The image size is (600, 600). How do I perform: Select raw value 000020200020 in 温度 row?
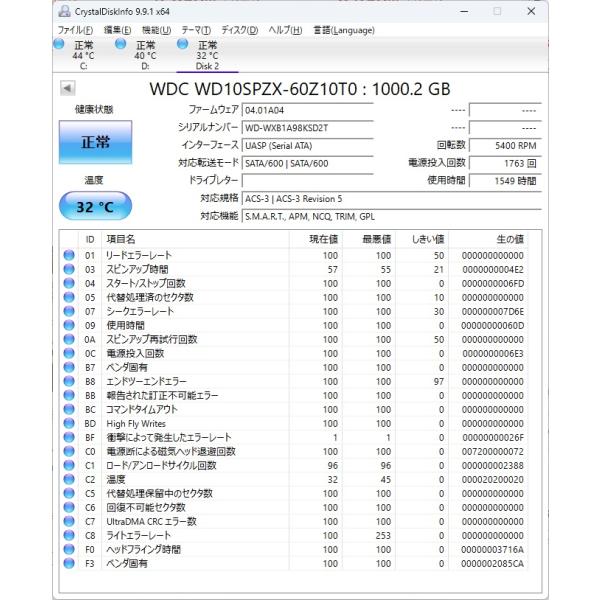coord(492,479)
